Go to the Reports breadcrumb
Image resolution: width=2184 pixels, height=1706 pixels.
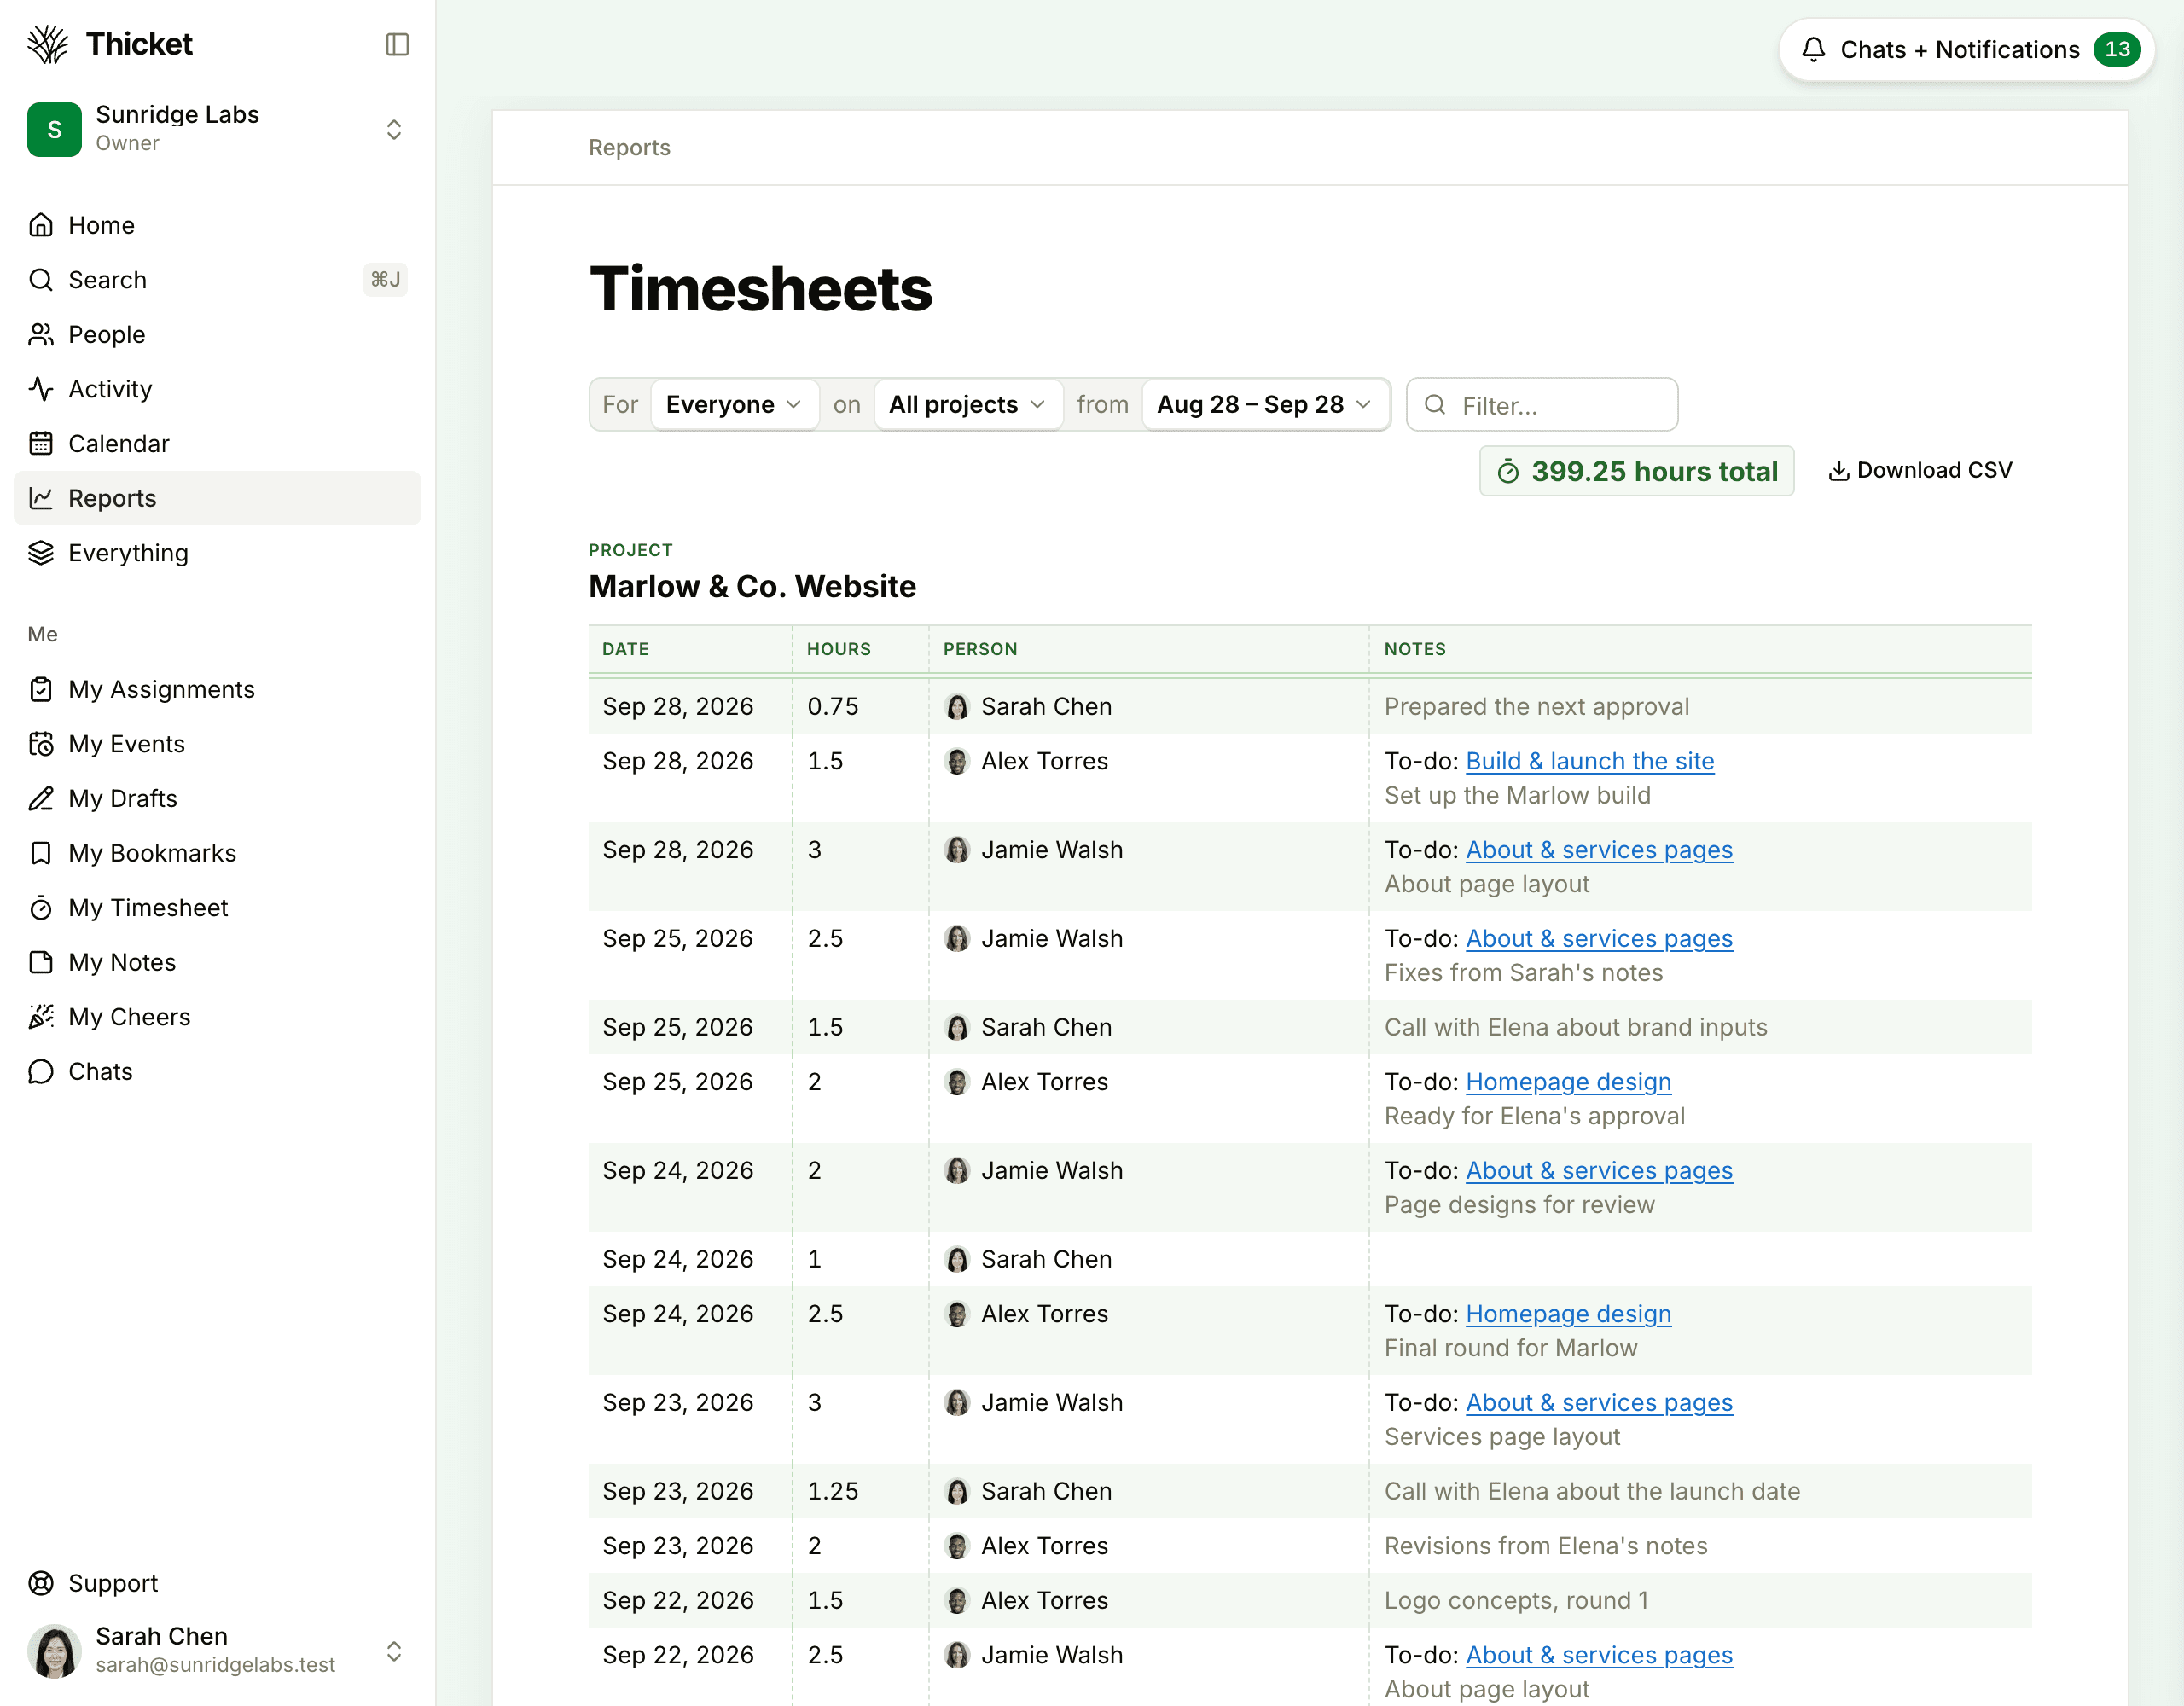click(x=629, y=147)
